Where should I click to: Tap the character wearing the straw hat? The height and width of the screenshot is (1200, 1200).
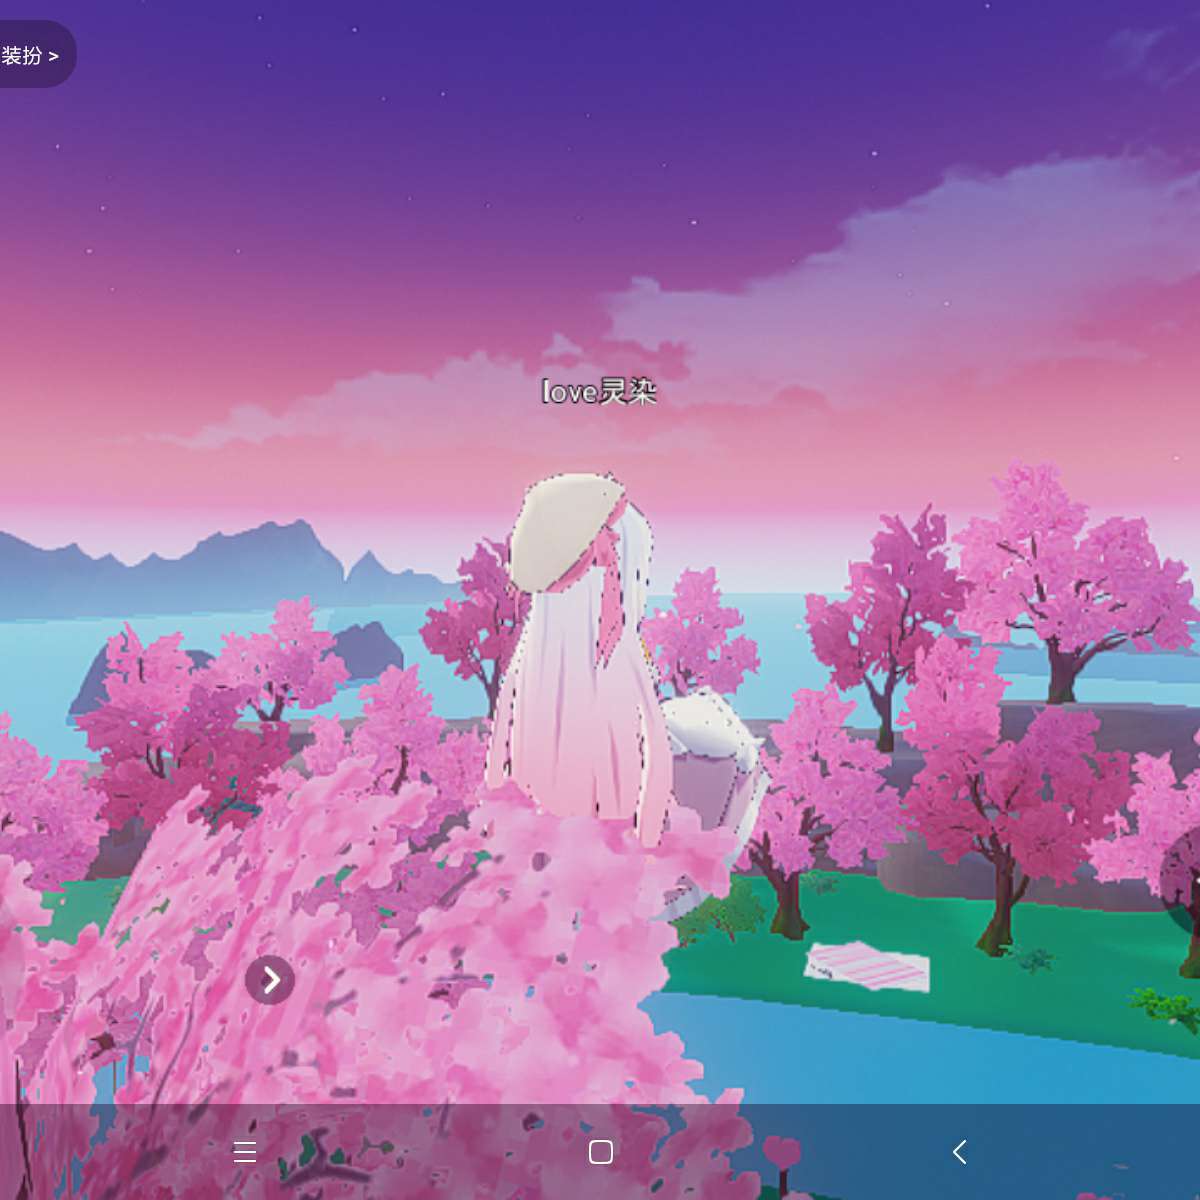pyautogui.click(x=590, y=660)
